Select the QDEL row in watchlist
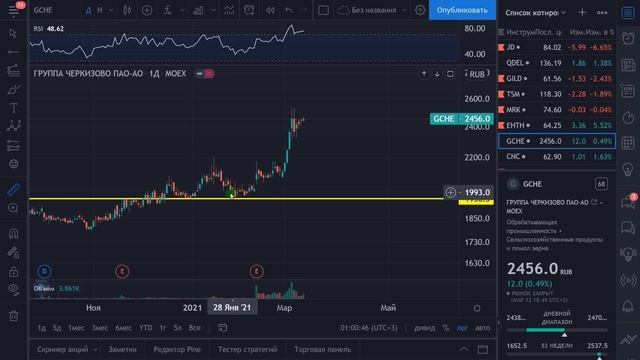The image size is (640, 360). [x=556, y=63]
